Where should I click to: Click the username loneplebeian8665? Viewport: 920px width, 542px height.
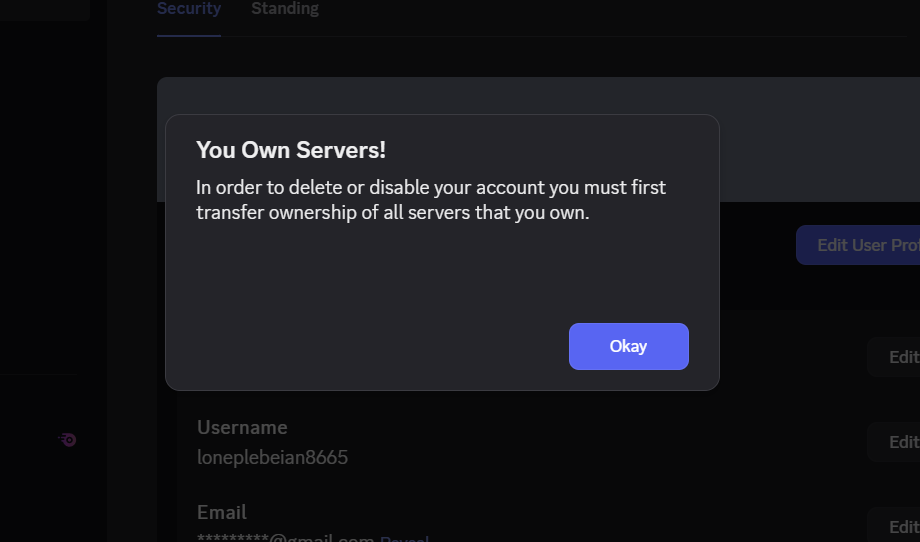pos(272,458)
